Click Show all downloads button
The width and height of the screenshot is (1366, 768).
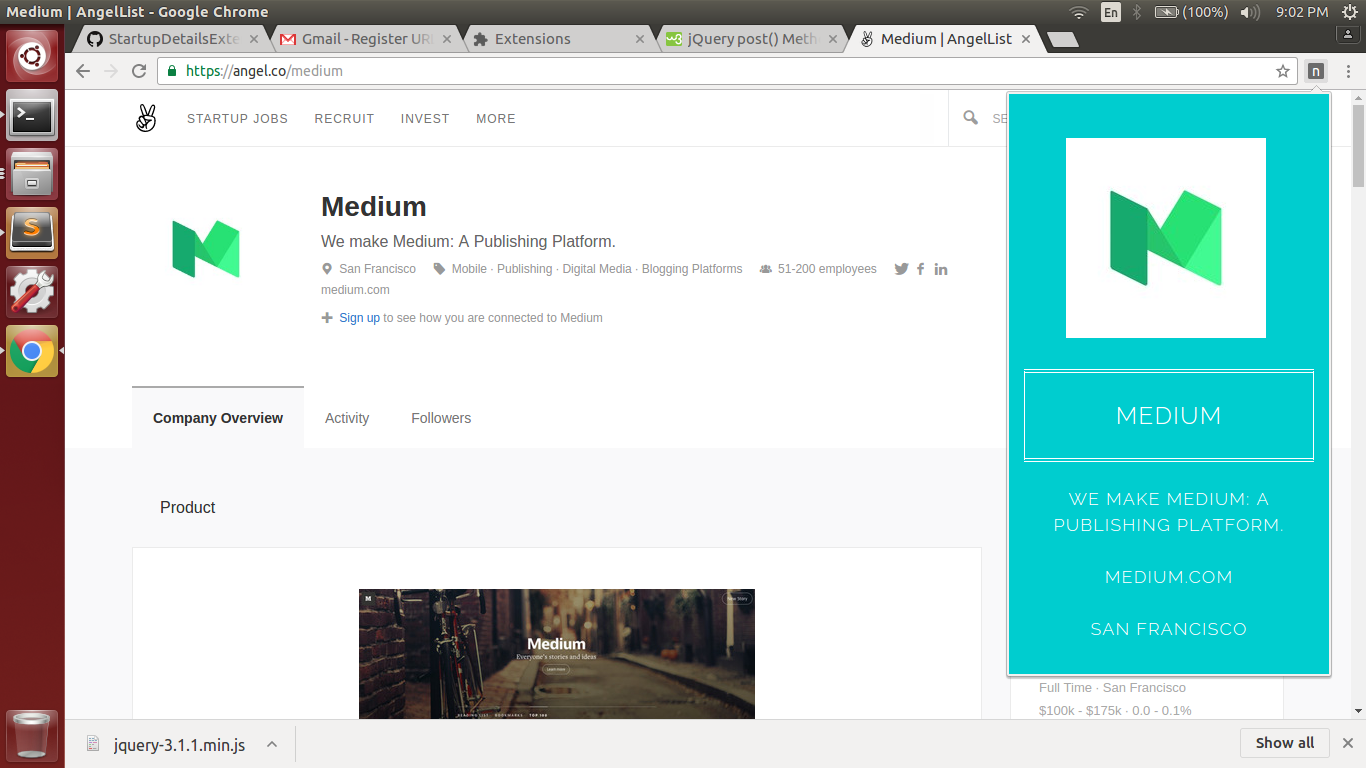coord(1285,743)
